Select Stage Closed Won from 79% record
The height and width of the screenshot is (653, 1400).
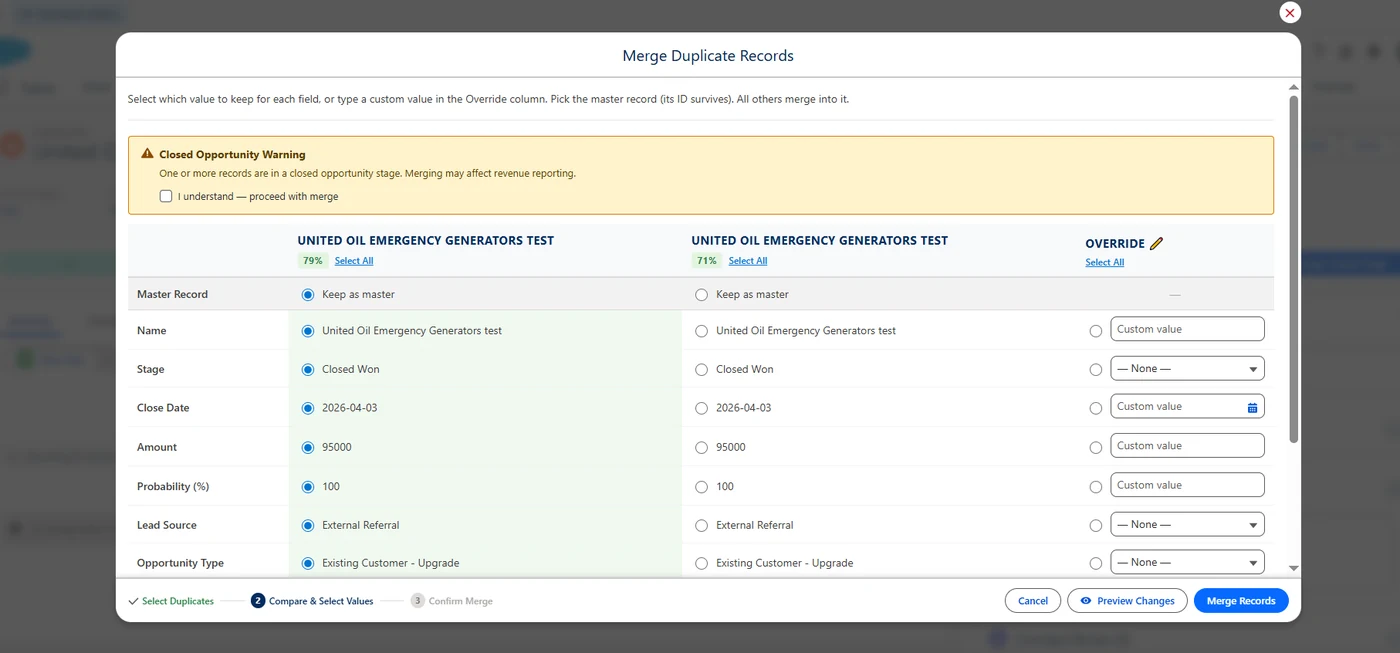click(x=308, y=370)
